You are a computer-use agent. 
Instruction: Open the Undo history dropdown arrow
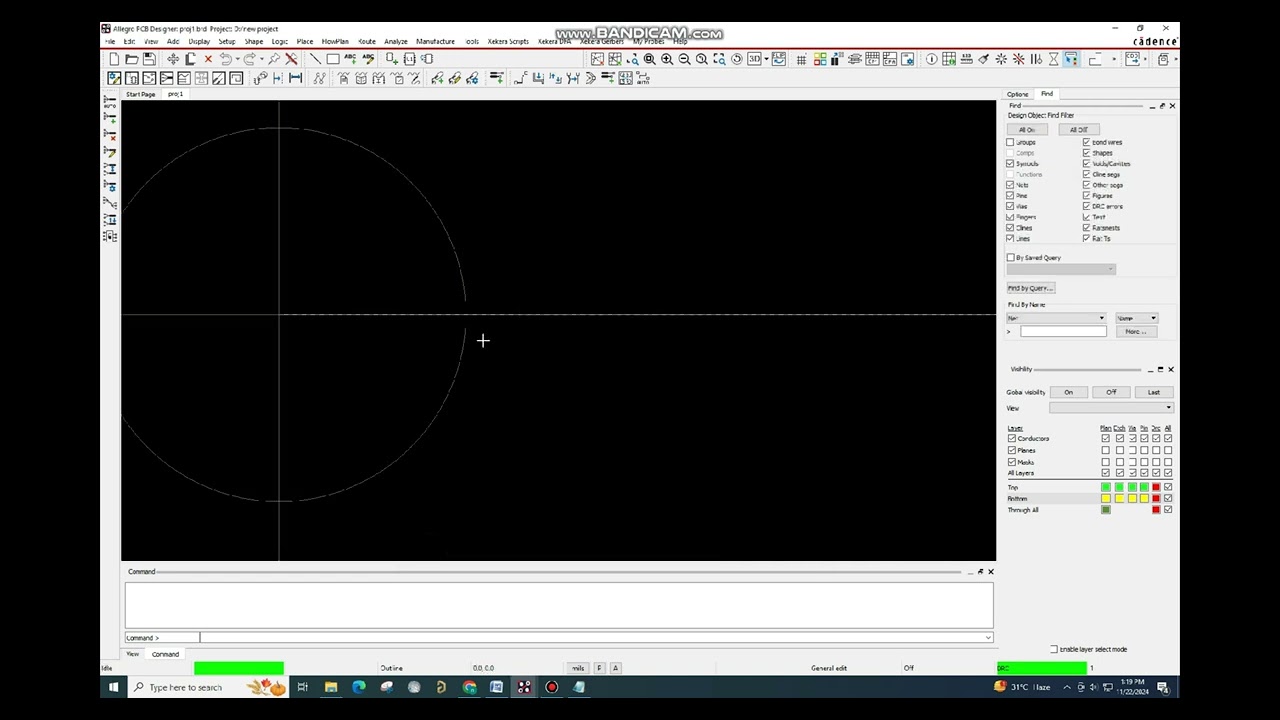(237, 59)
